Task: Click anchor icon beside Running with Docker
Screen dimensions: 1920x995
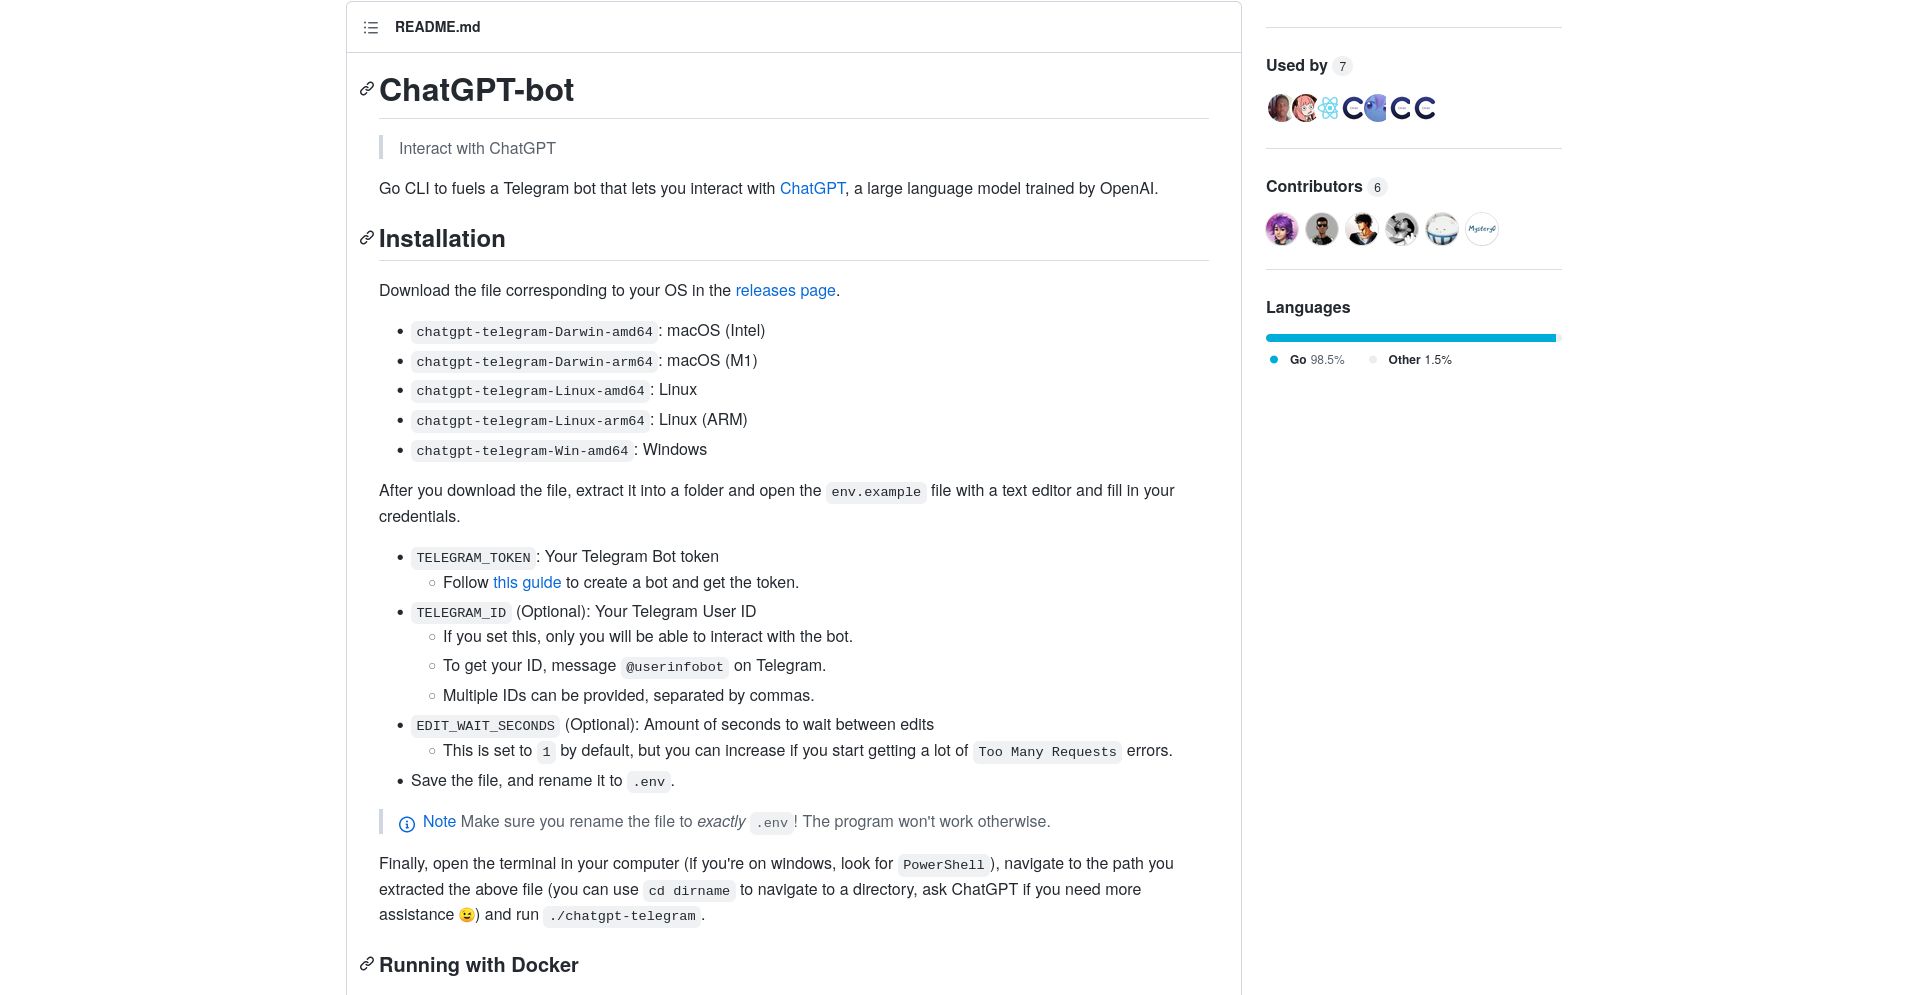Action: tap(367, 965)
